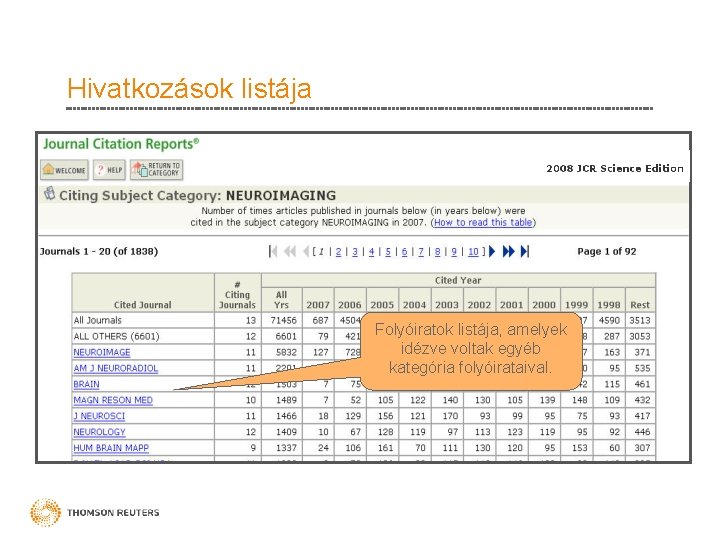Viewport: 720px width, 540px height.
Task: Open Help with the question mark button
Action: point(109,170)
